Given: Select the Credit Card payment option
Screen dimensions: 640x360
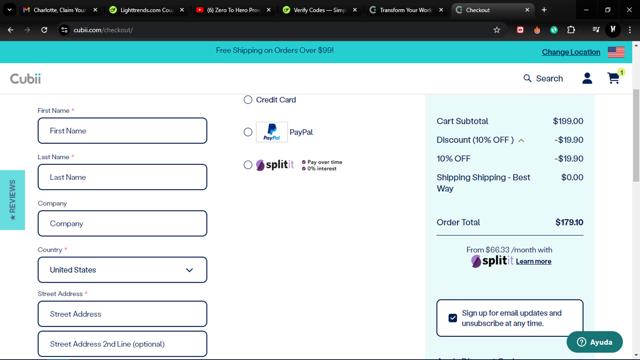Looking at the screenshot, I should click(x=248, y=100).
